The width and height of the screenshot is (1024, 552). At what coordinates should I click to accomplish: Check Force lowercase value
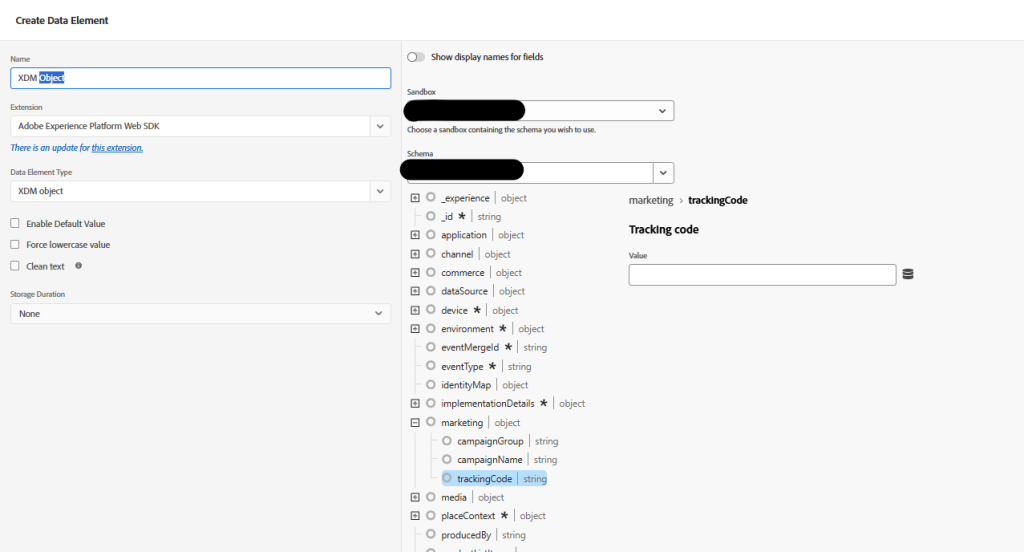click(x=15, y=244)
